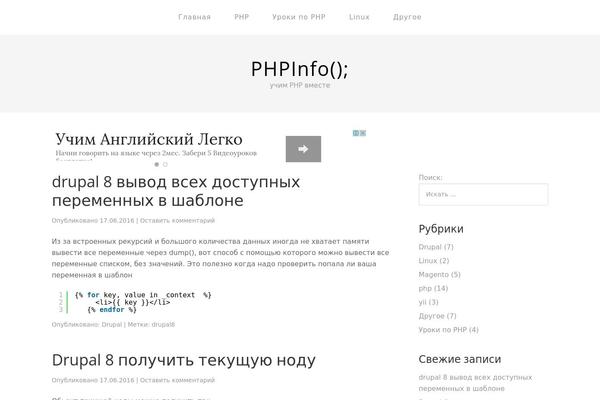Open the Уроки по PHP (4) category
600x400 pixels.
[448, 330]
